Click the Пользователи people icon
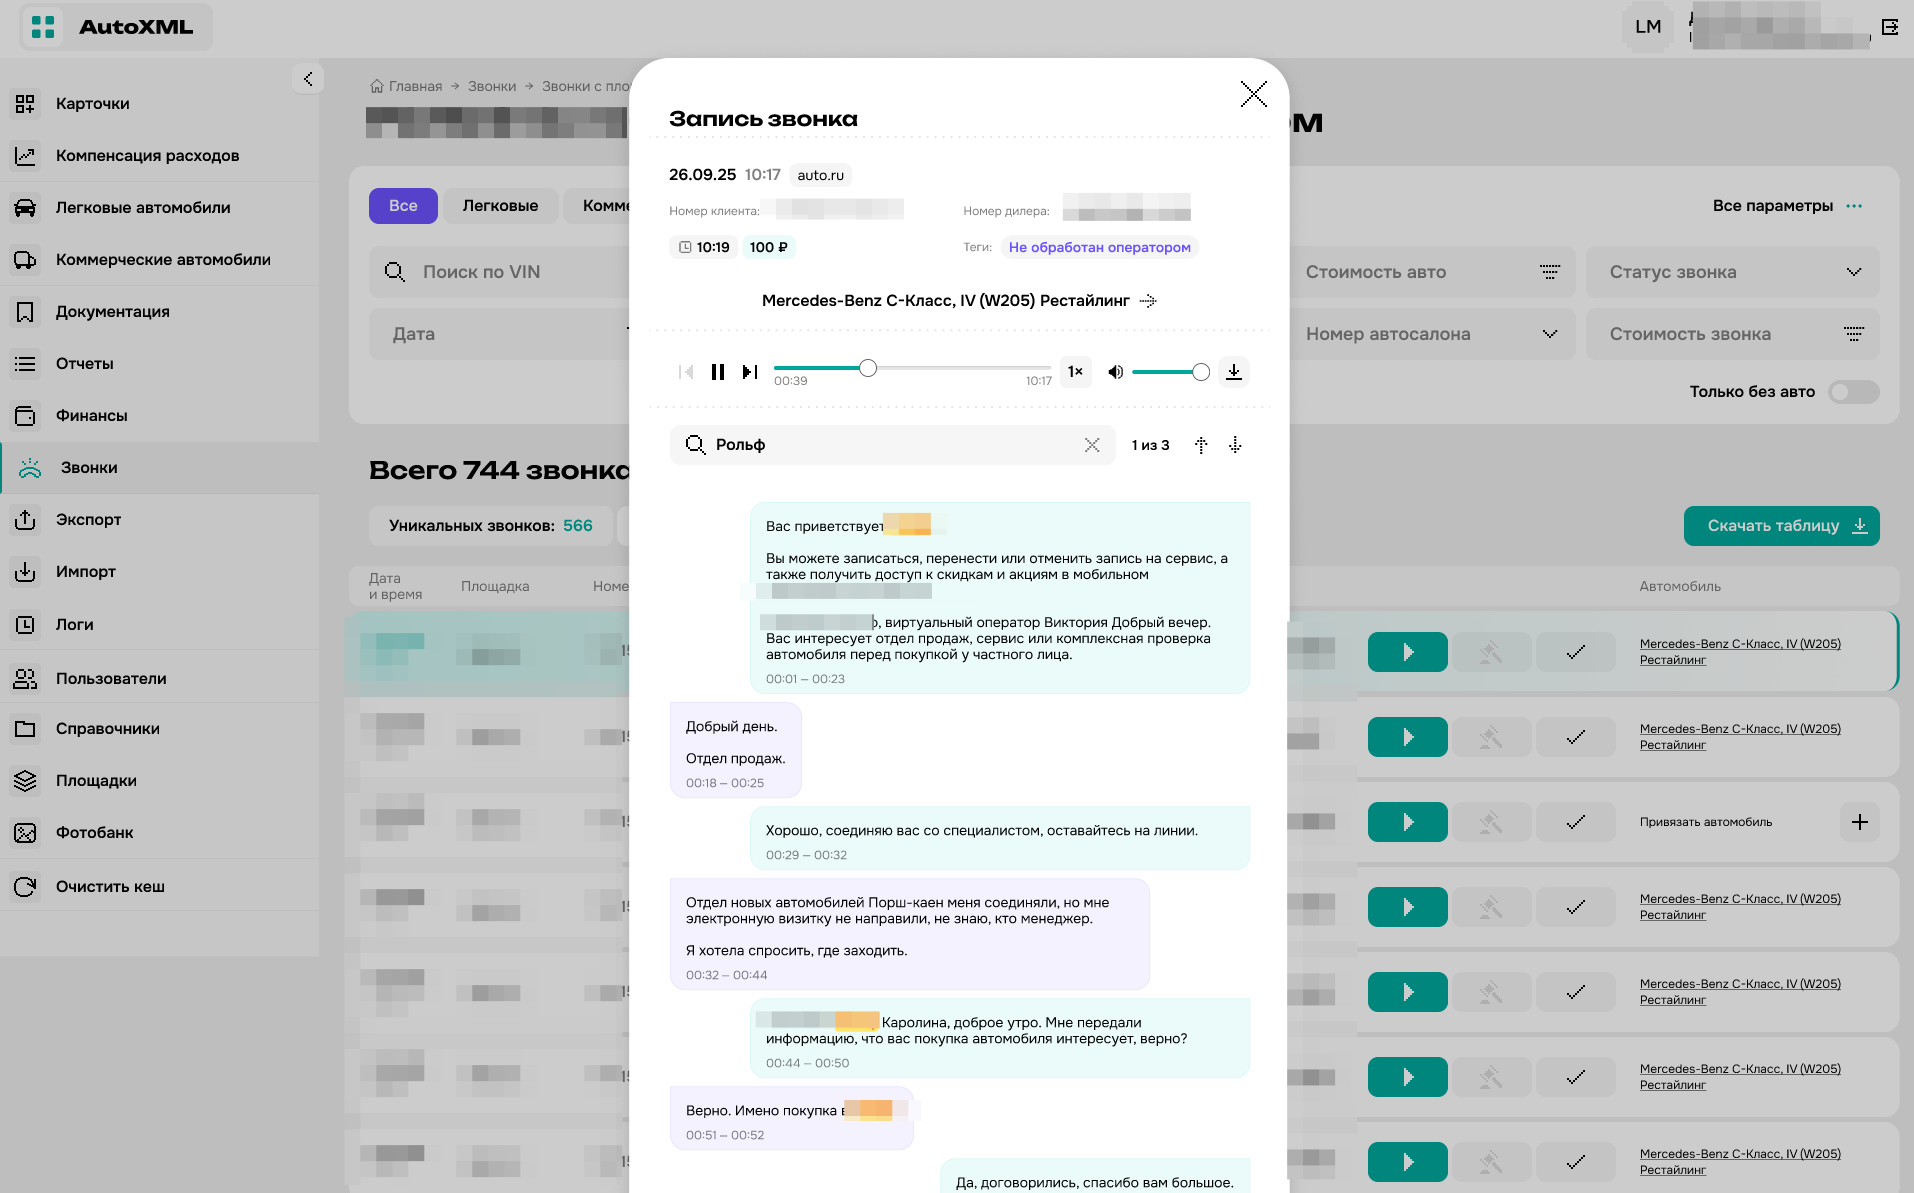 pos(25,679)
